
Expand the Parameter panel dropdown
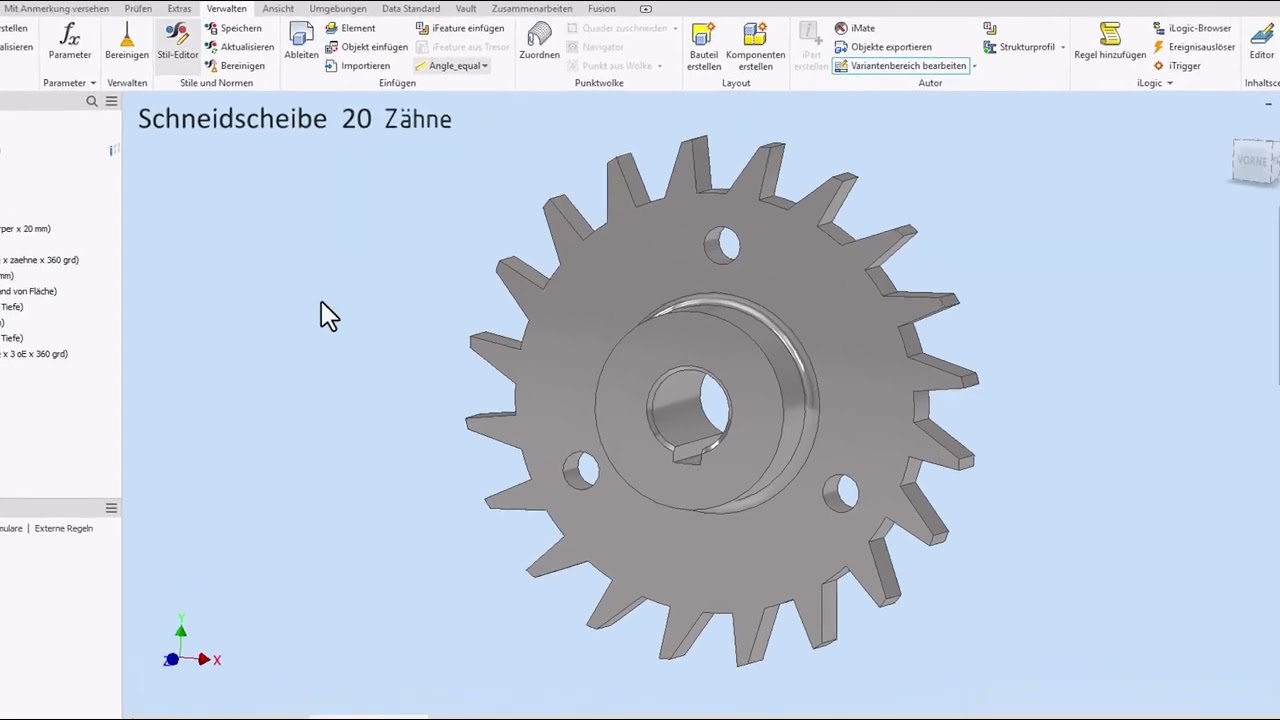click(93, 83)
